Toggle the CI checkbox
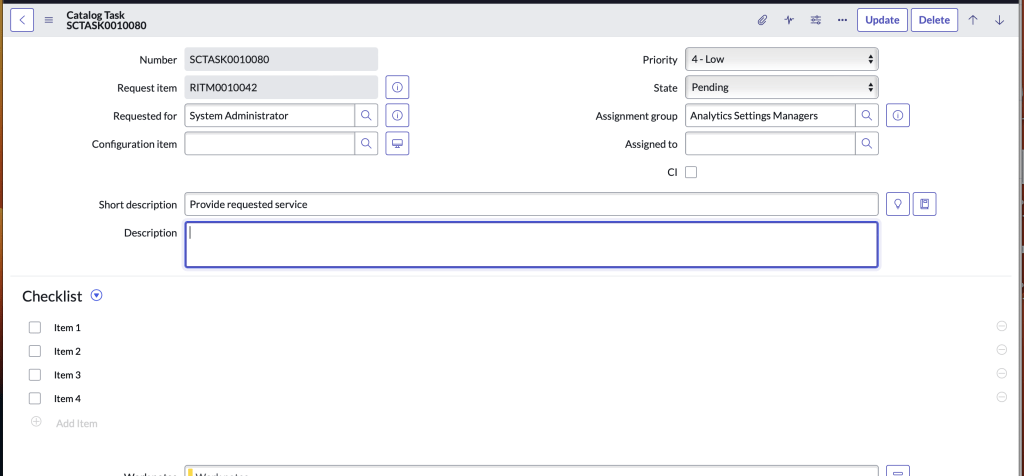The width and height of the screenshot is (1024, 476). (x=691, y=172)
